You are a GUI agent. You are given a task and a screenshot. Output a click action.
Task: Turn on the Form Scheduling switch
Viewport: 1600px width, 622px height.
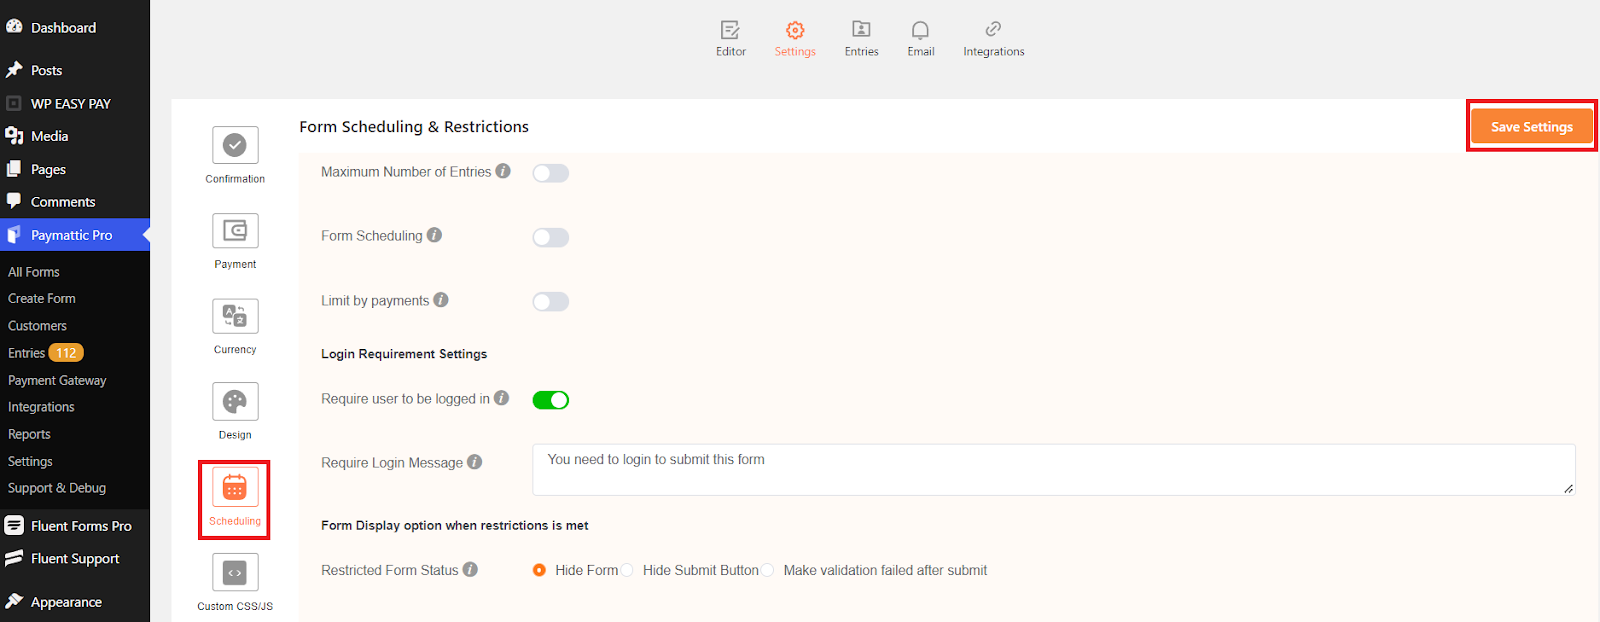[550, 237]
